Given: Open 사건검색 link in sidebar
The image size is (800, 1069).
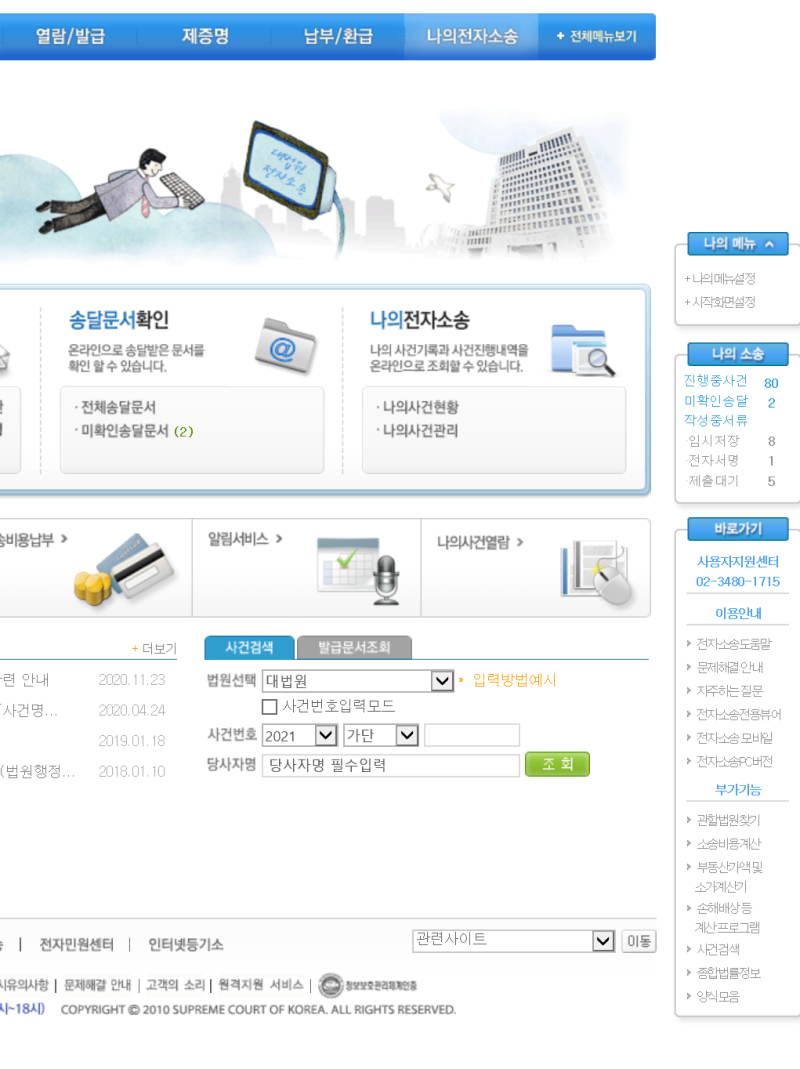Looking at the screenshot, I should pos(717,950).
